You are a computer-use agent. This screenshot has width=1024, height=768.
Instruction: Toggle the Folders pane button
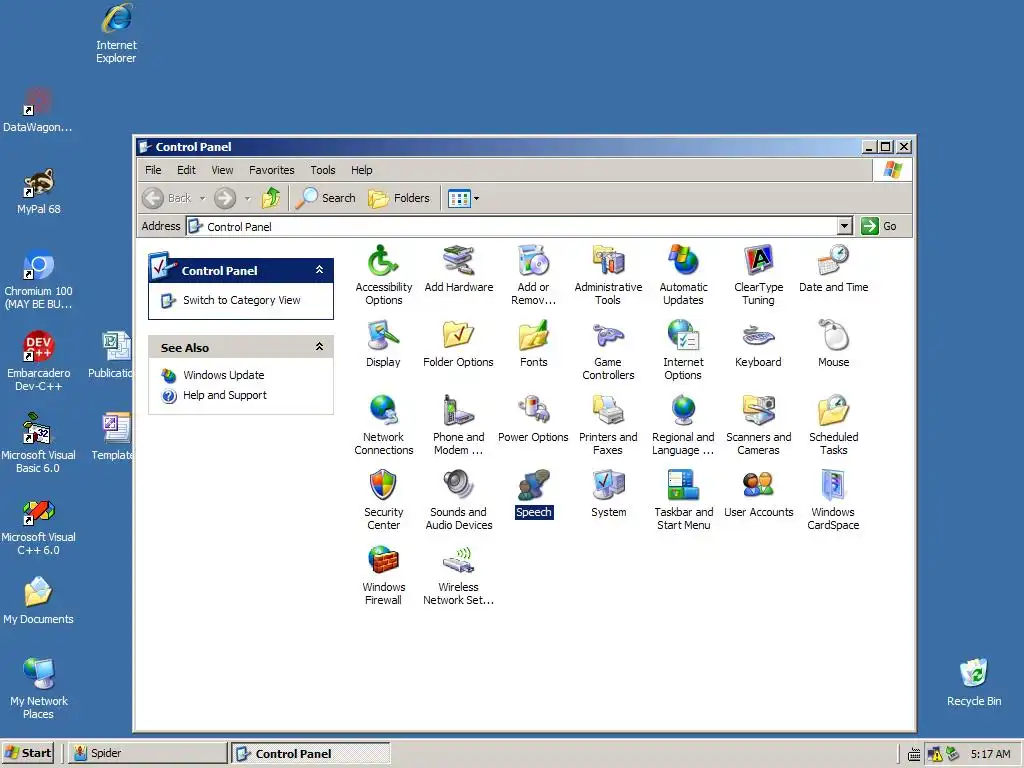399,198
